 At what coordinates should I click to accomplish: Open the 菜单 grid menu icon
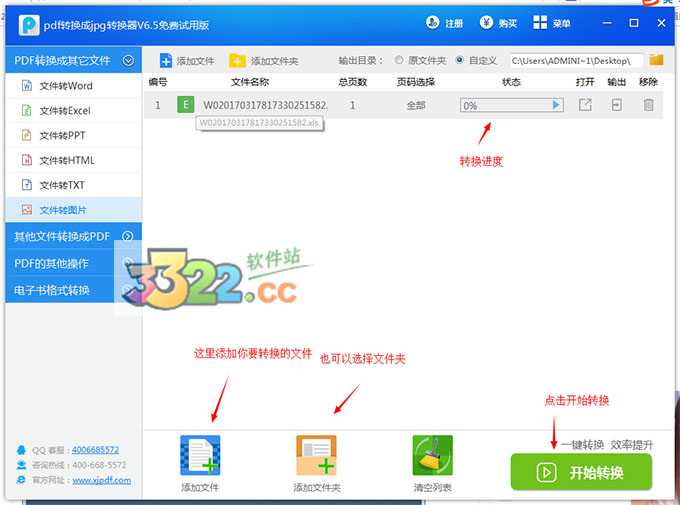coord(540,23)
